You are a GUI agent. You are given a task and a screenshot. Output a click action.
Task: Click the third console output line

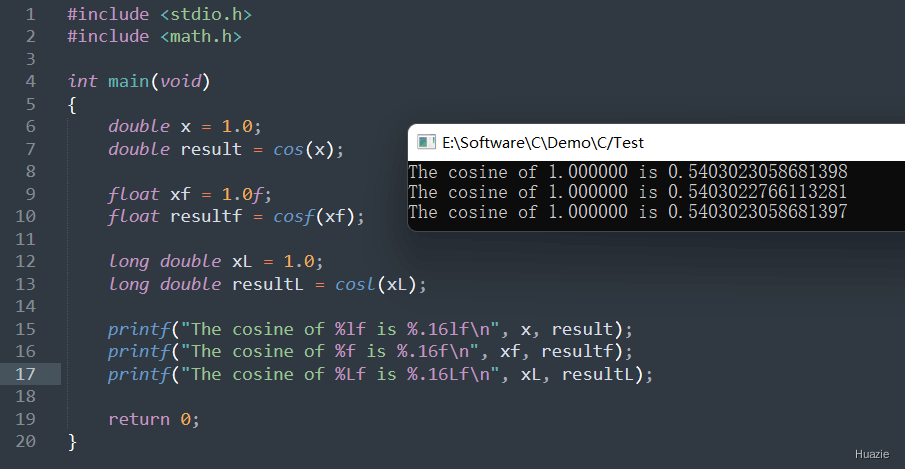pos(628,212)
